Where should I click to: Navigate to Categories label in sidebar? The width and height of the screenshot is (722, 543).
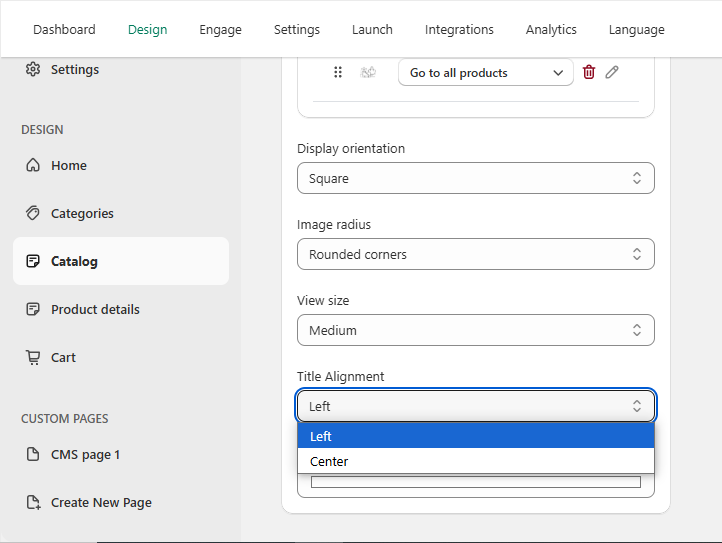click(82, 213)
